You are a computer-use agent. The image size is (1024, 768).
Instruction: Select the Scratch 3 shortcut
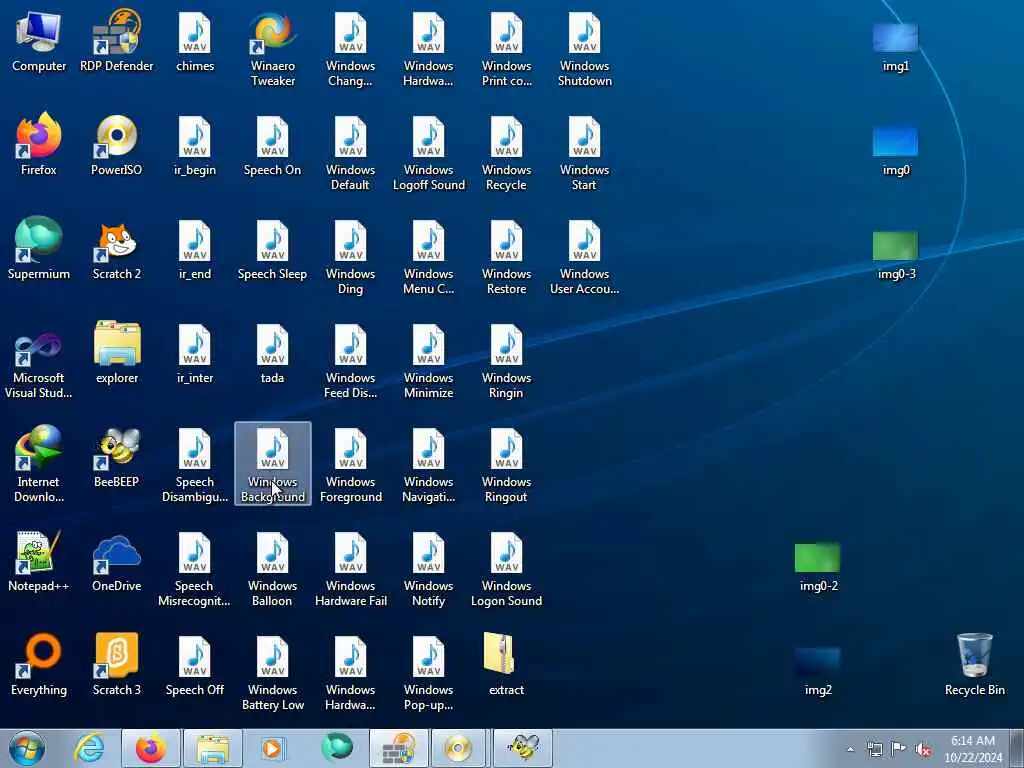[x=117, y=665]
